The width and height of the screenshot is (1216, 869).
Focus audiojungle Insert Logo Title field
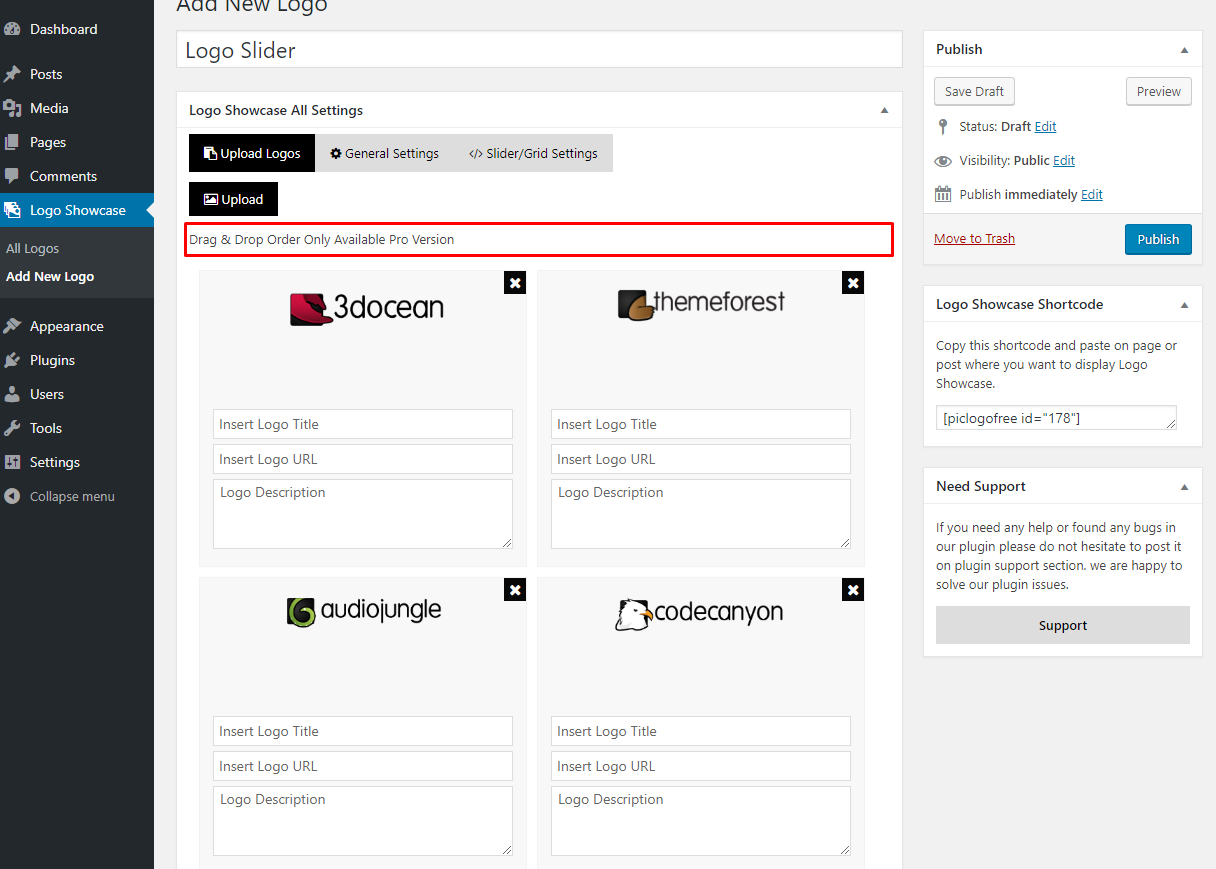pos(363,731)
